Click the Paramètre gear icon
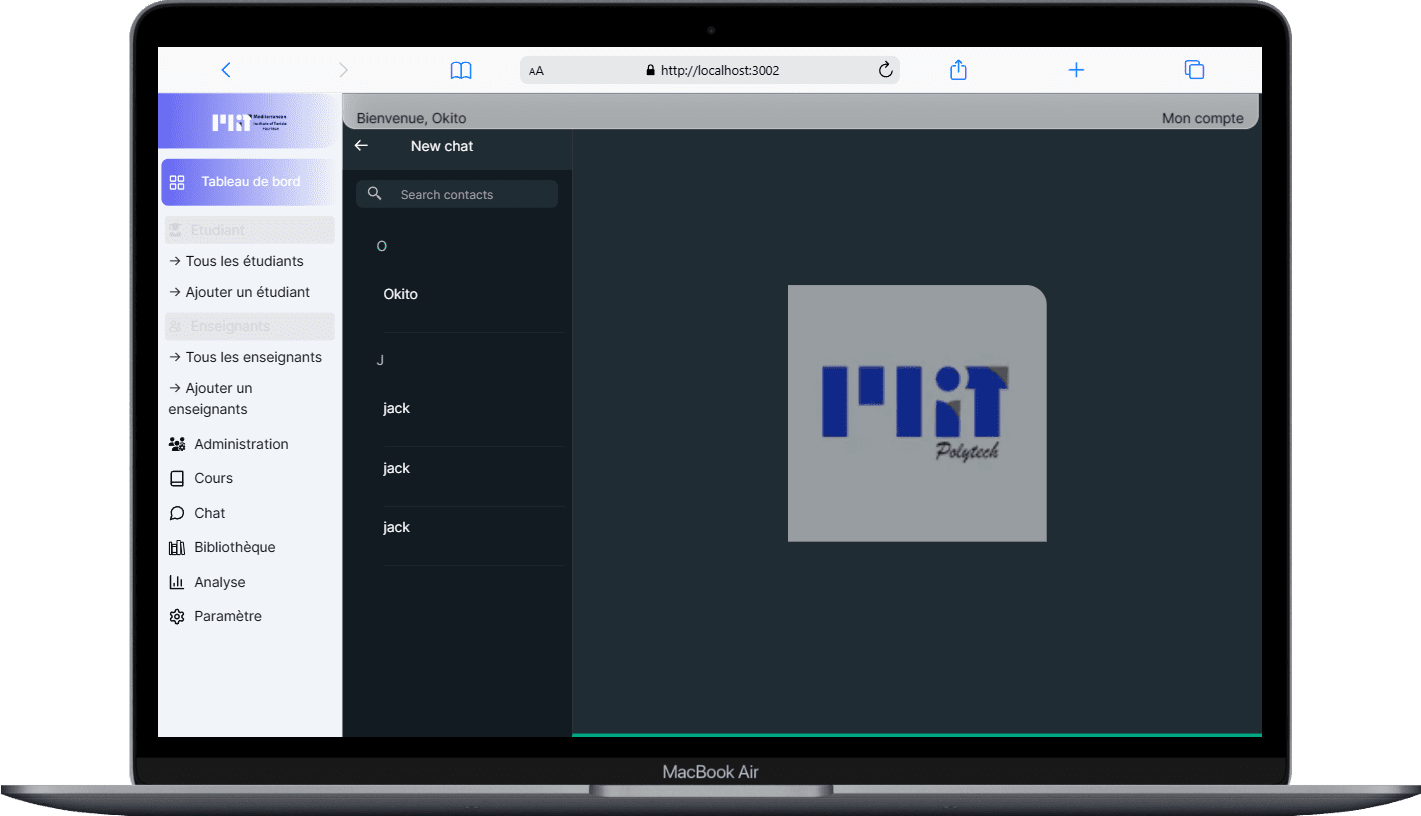1421x816 pixels. click(177, 617)
